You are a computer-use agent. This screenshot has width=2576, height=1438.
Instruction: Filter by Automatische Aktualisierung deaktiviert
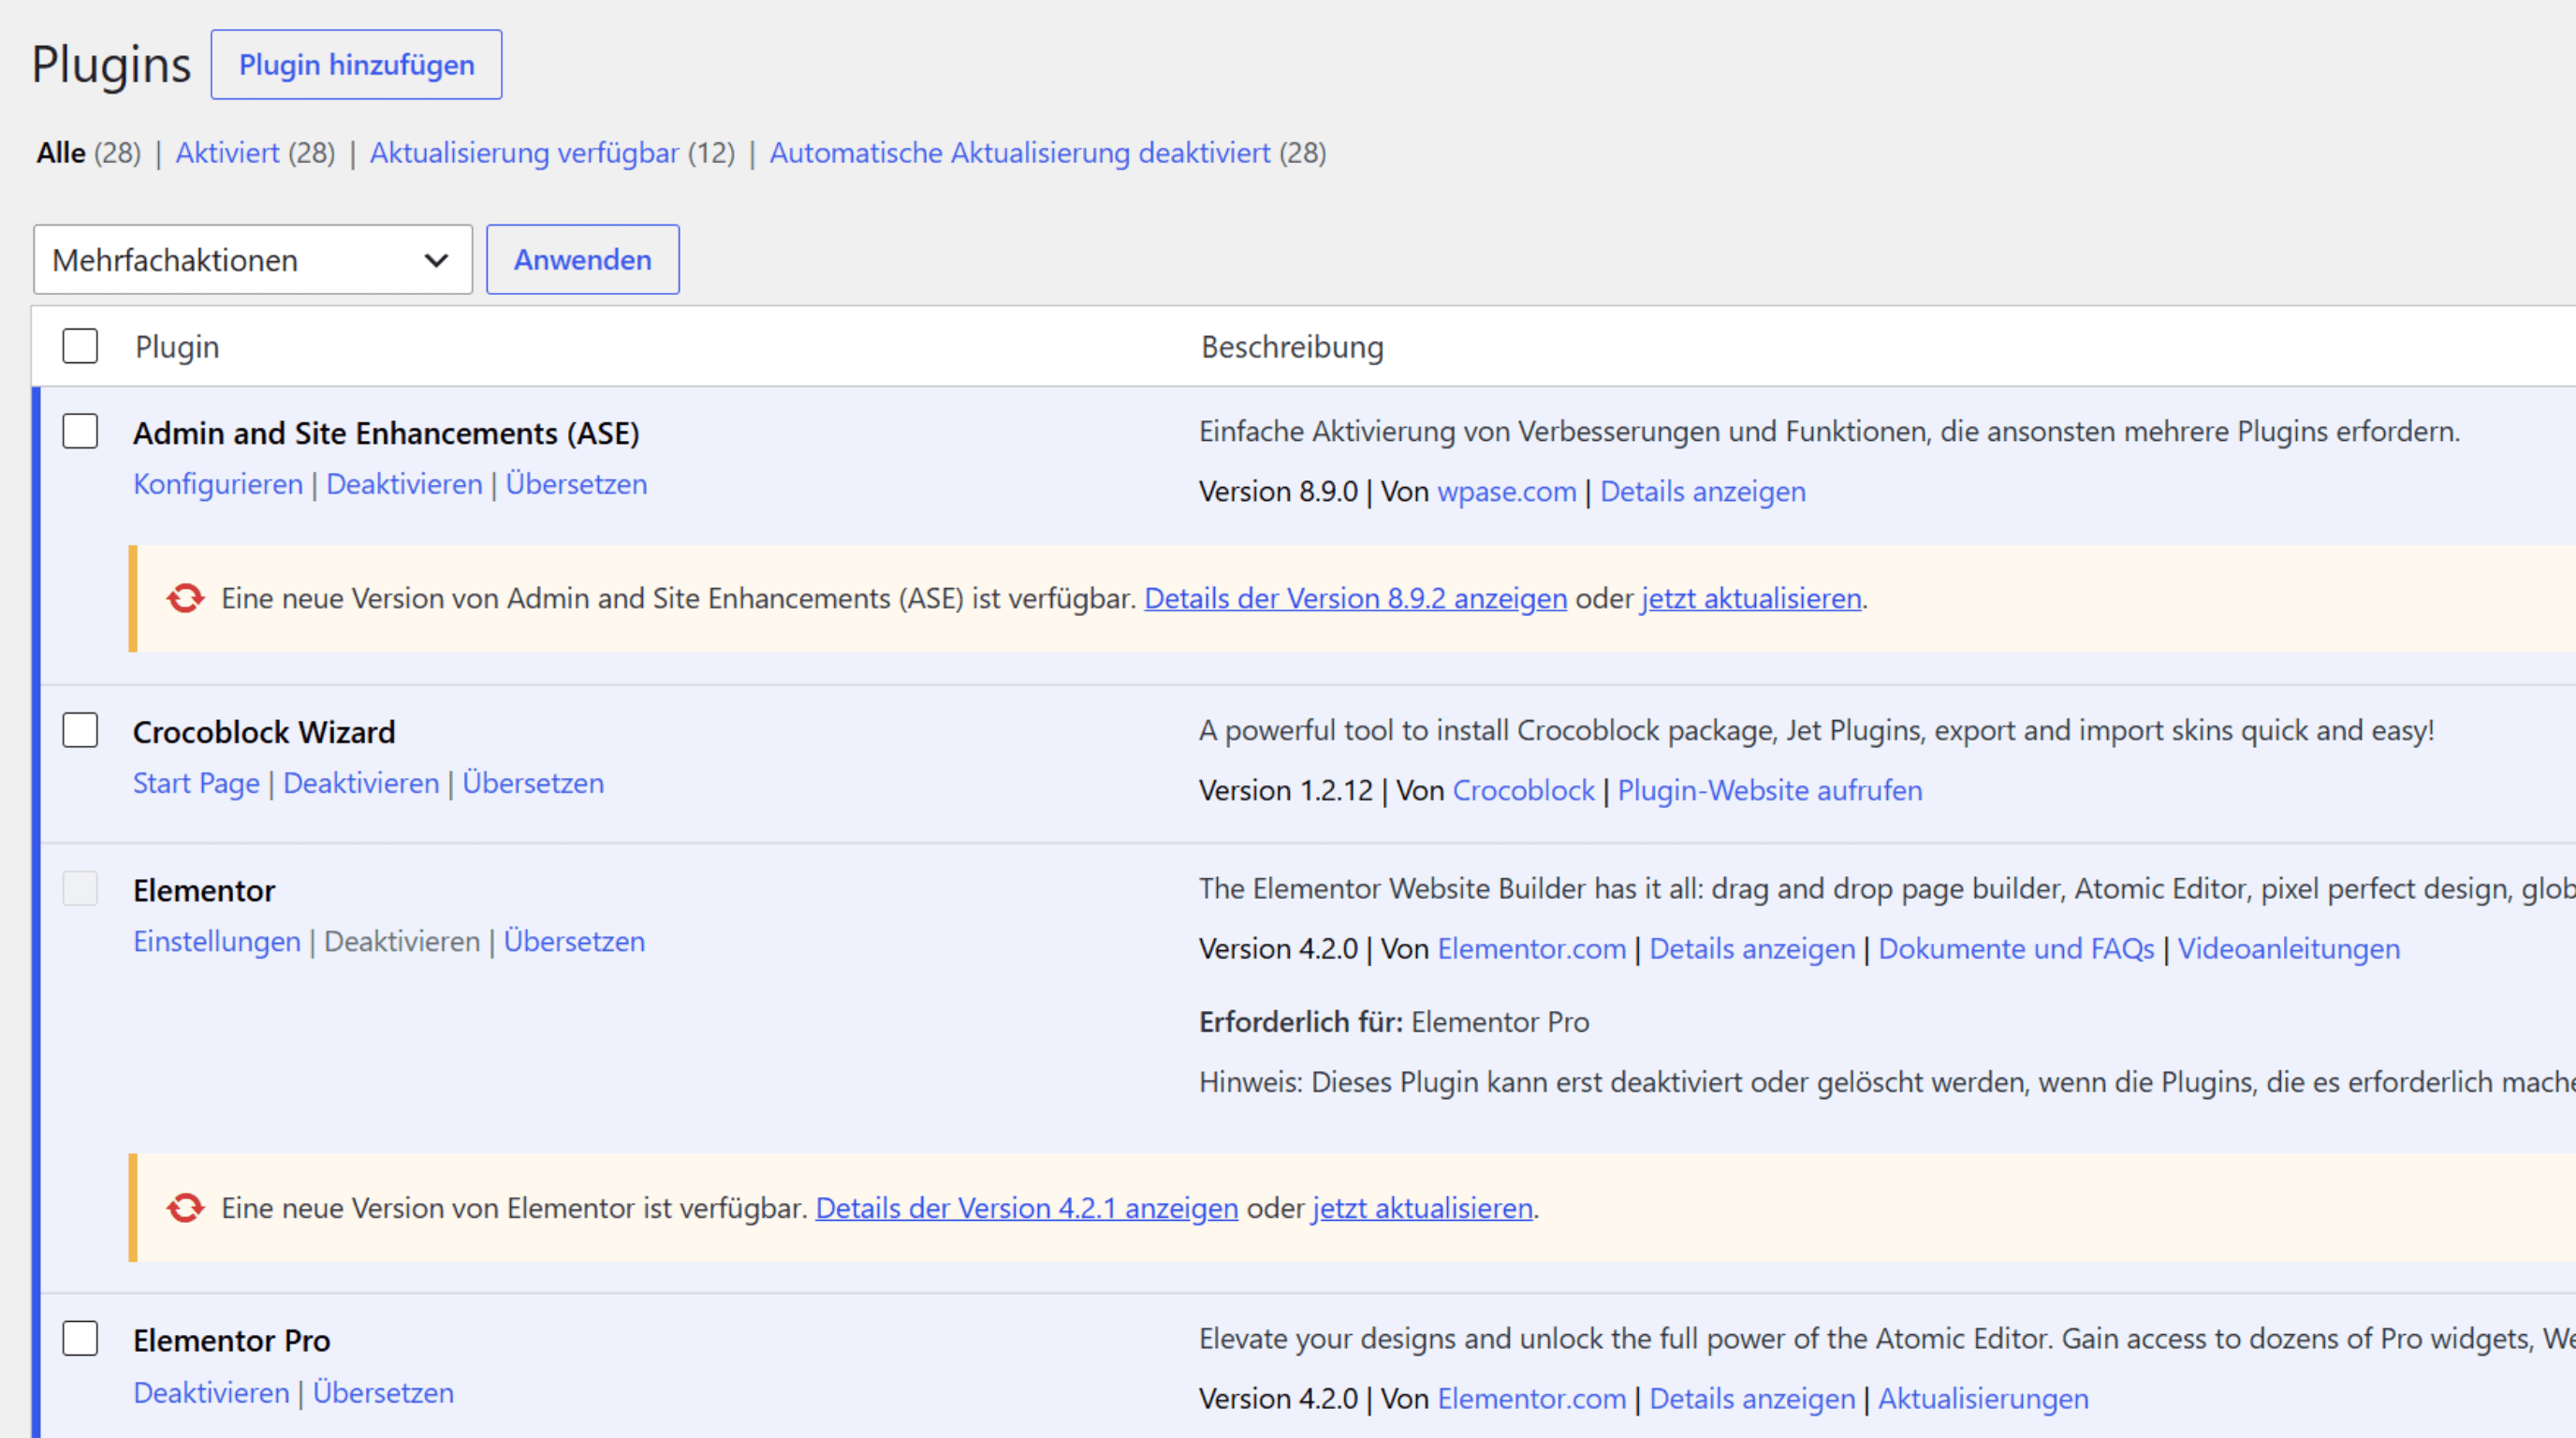coord(1019,153)
